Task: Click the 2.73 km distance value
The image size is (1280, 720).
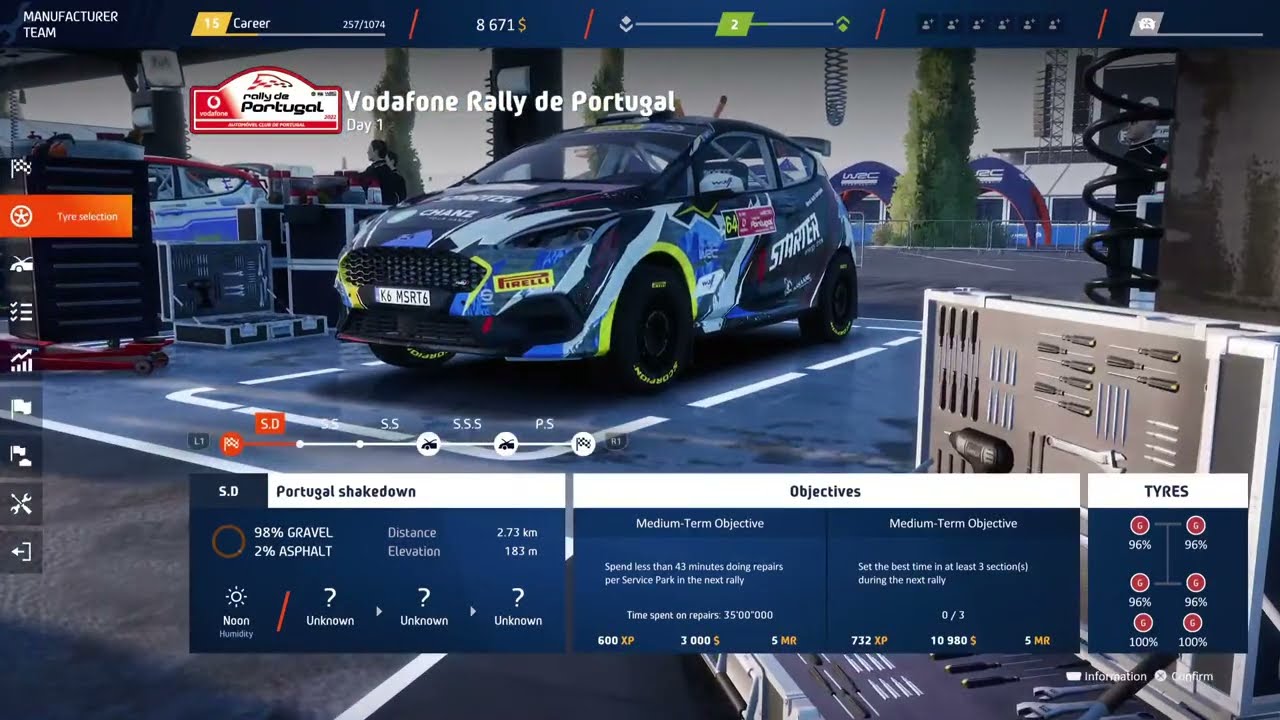Action: (x=517, y=533)
